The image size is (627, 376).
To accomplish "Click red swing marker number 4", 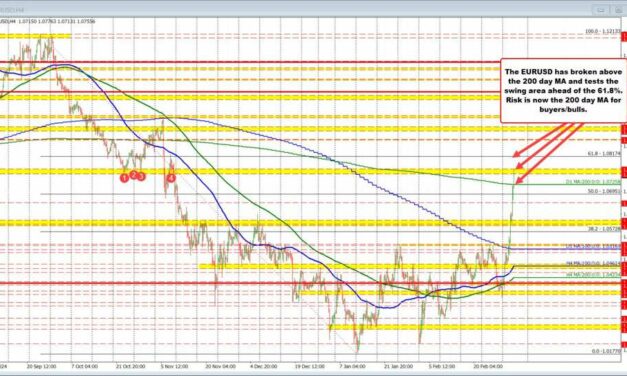I will click(x=171, y=178).
